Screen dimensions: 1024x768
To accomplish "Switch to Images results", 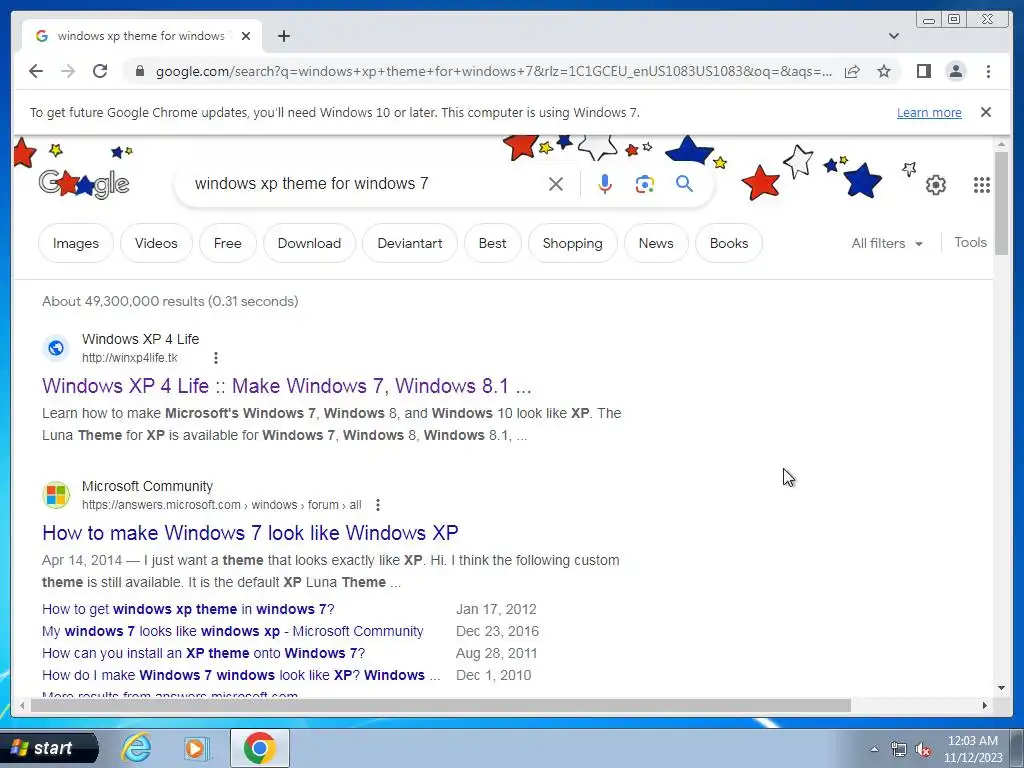I will coord(76,243).
